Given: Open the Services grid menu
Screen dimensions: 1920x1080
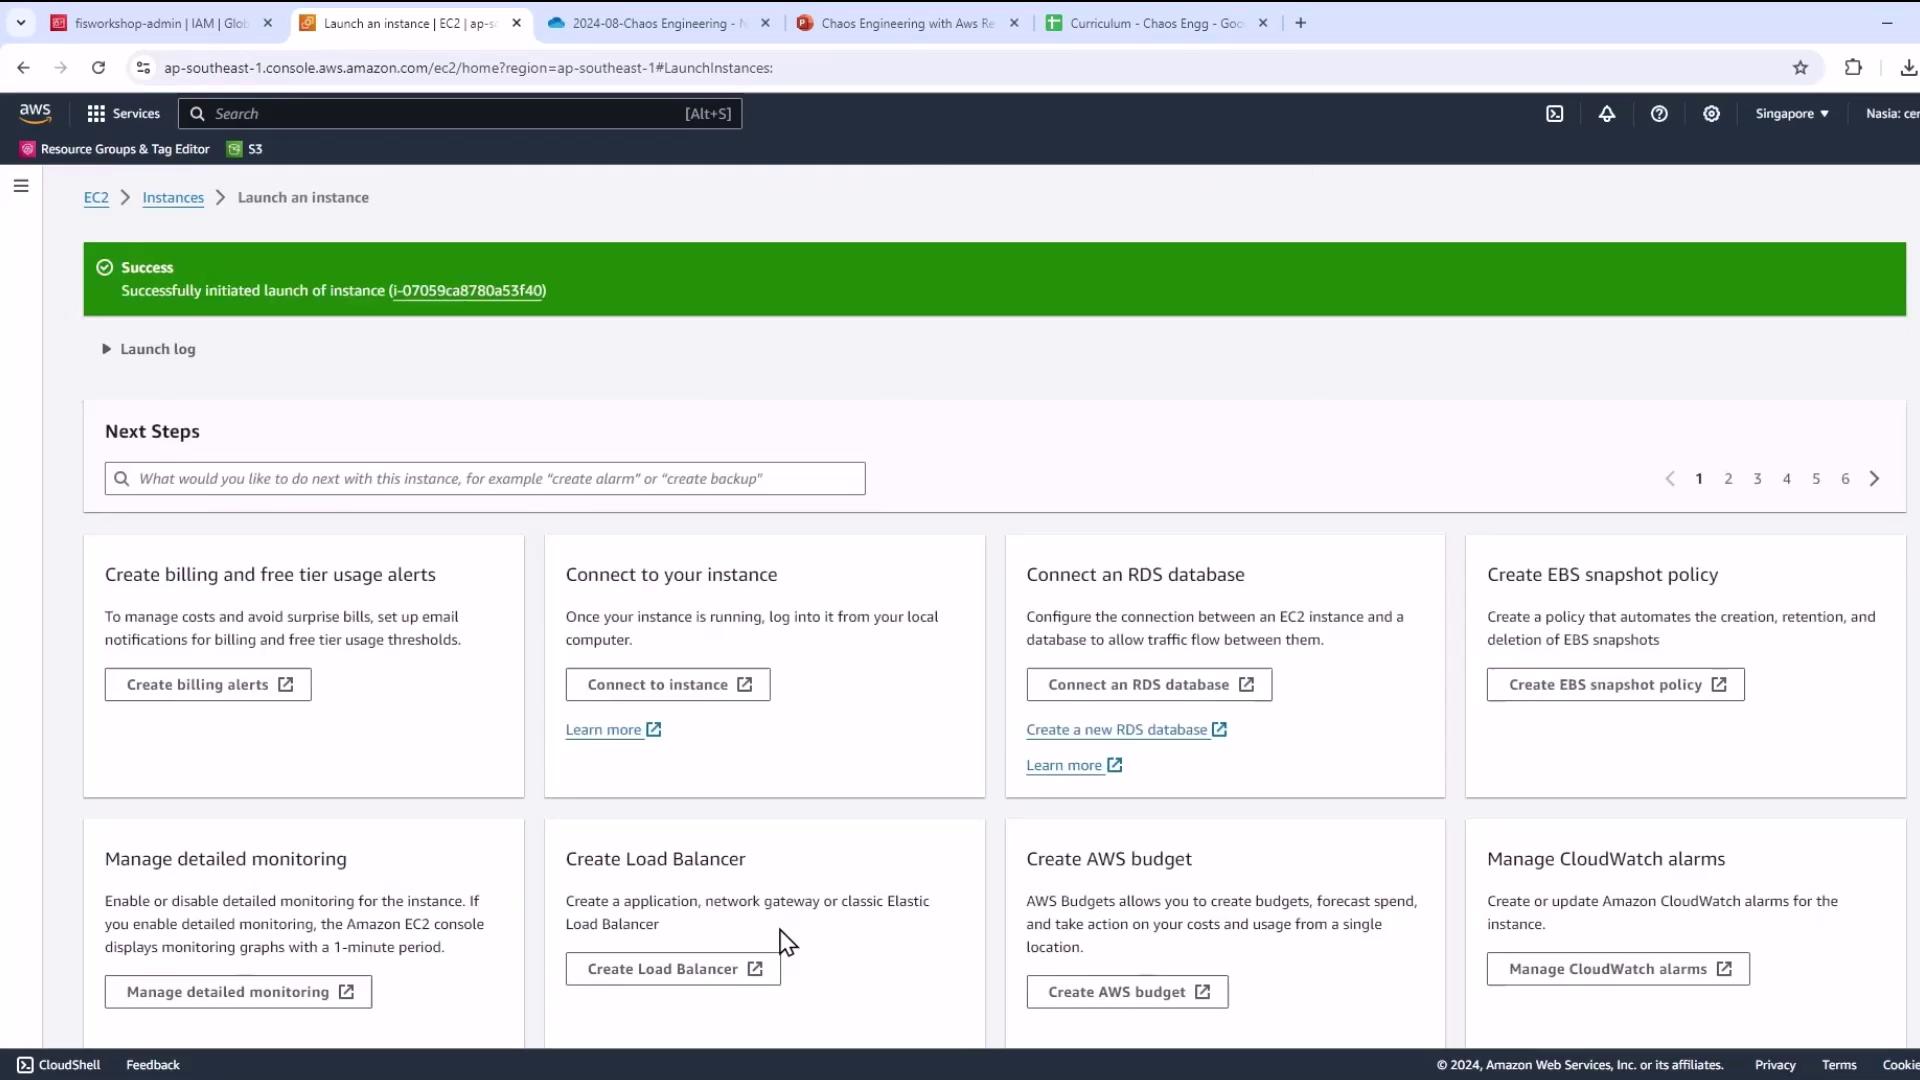Looking at the screenshot, I should tap(123, 114).
